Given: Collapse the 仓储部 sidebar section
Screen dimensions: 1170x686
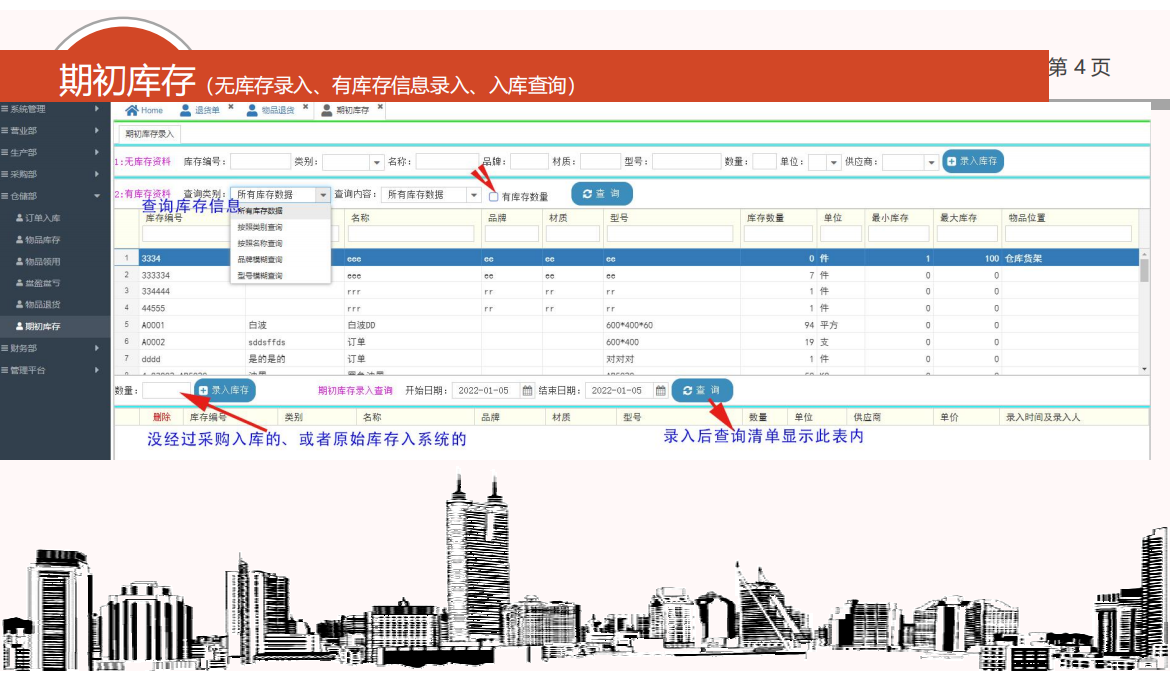Looking at the screenshot, I should (50, 196).
